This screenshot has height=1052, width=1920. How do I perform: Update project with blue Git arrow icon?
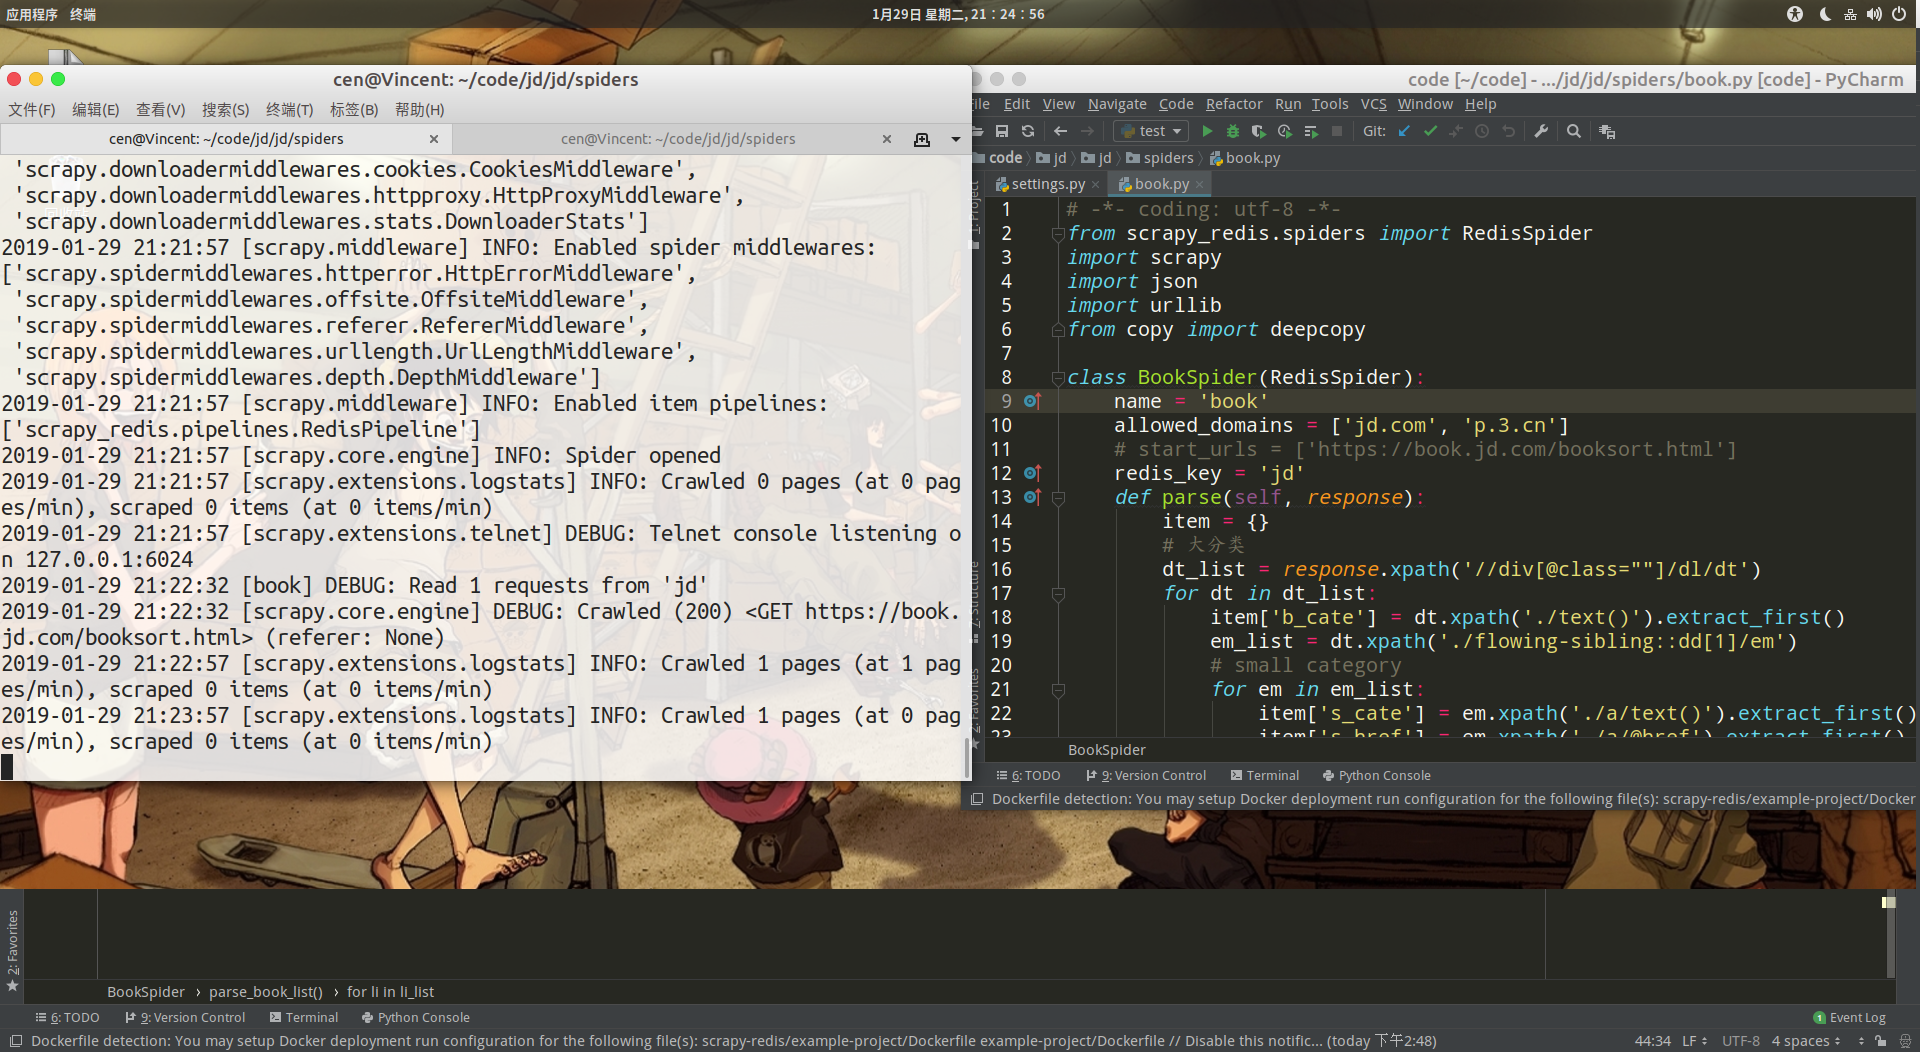point(1404,131)
